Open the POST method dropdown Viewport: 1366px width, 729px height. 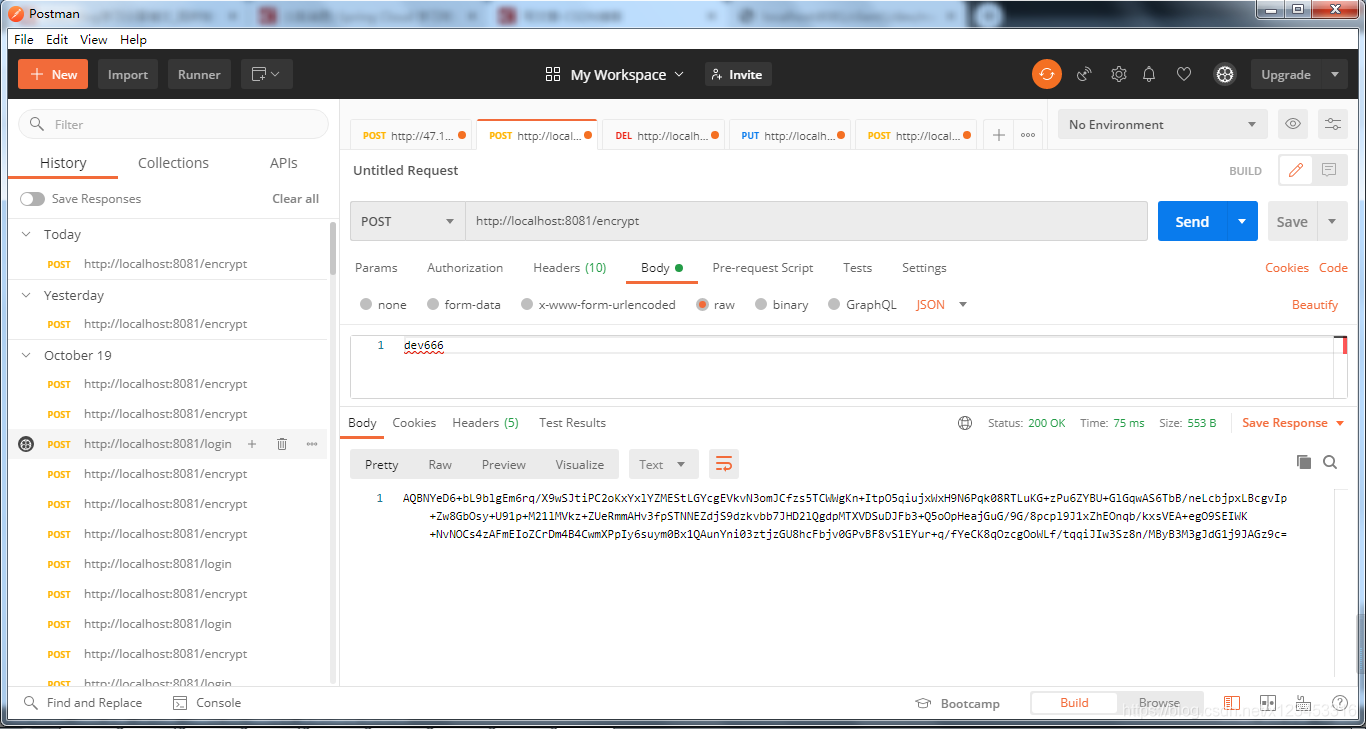pyautogui.click(x=407, y=221)
